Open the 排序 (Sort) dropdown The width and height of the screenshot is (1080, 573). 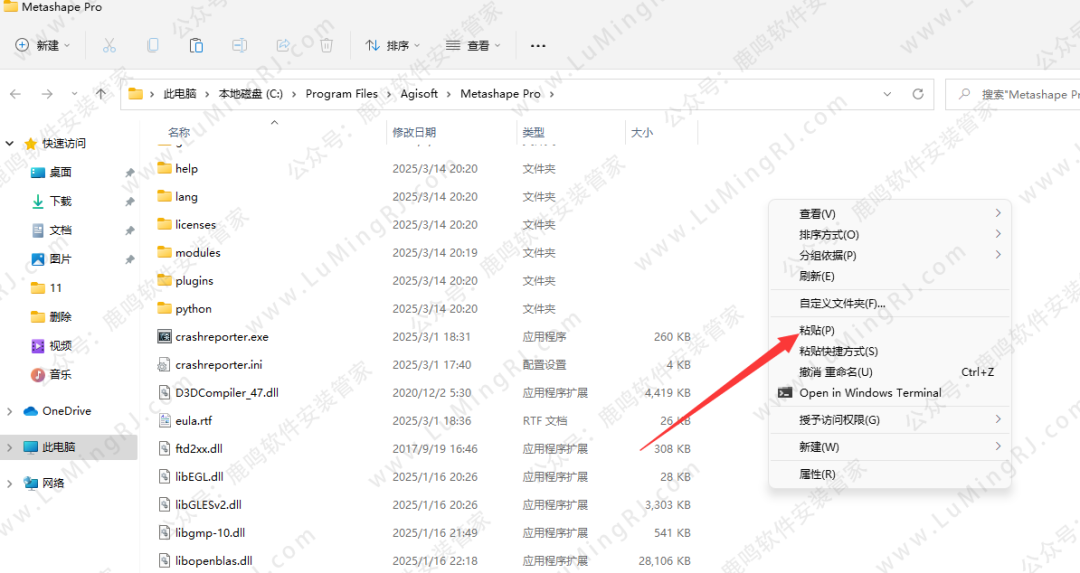tap(393, 45)
